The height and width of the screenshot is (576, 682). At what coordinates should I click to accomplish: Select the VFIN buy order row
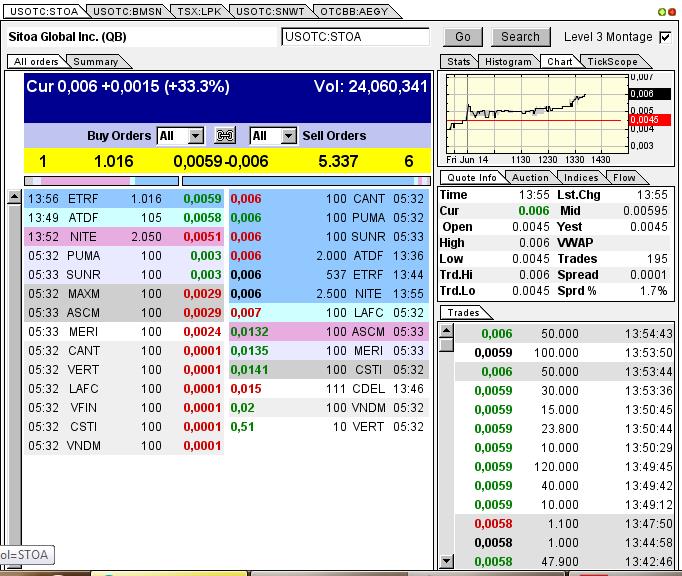click(124, 408)
